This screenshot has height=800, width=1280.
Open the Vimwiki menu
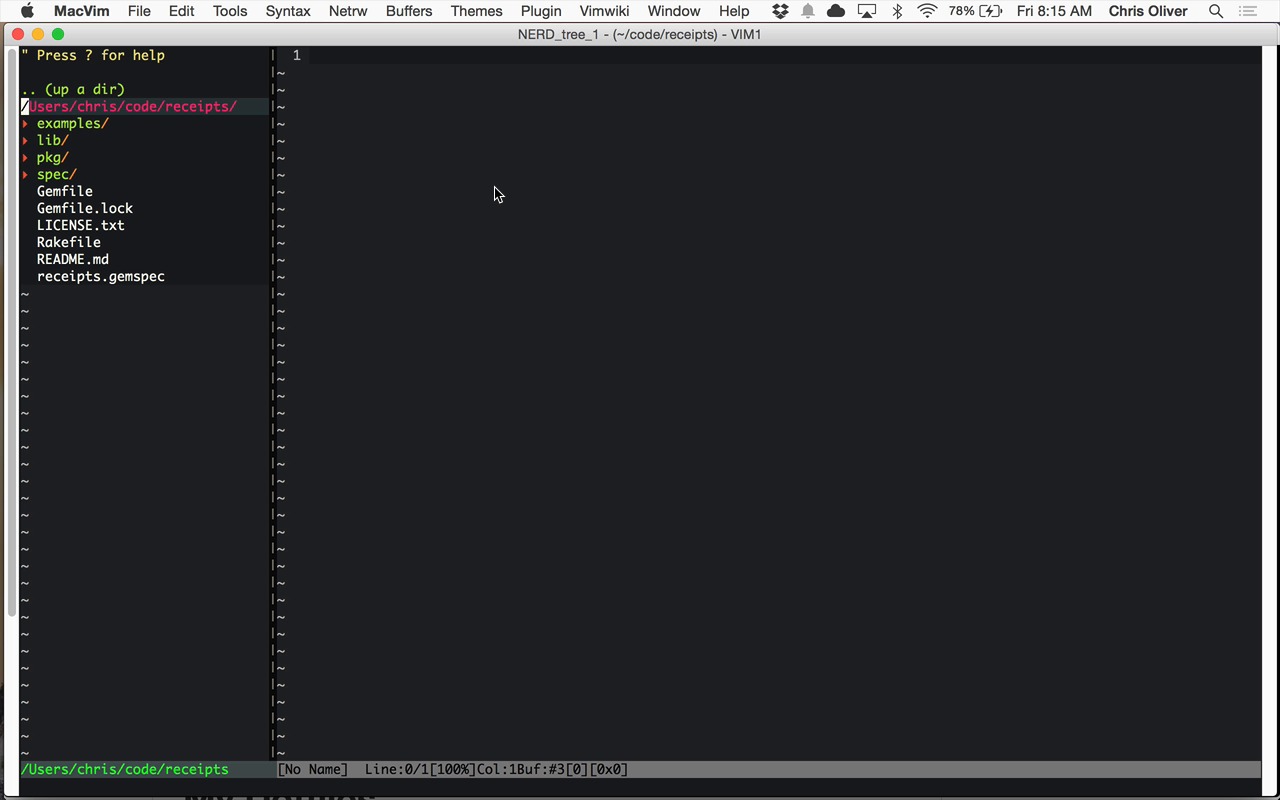[x=604, y=11]
